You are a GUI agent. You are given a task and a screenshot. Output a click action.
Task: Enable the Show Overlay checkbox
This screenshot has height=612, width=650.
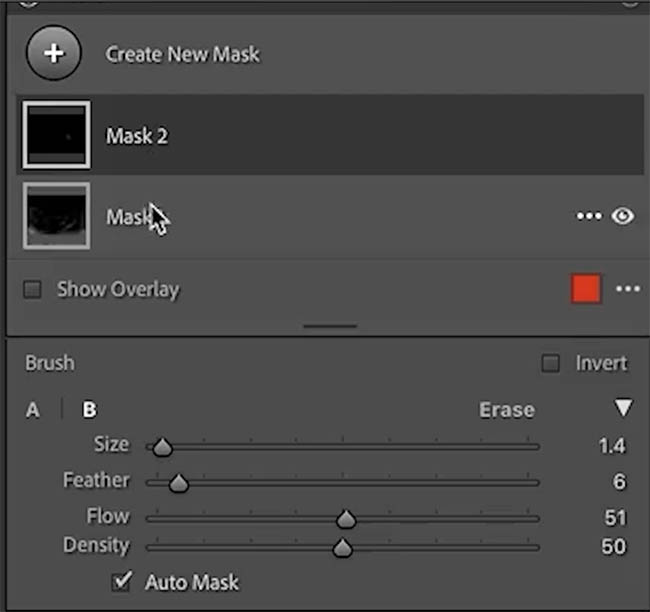pyautogui.click(x=32, y=289)
